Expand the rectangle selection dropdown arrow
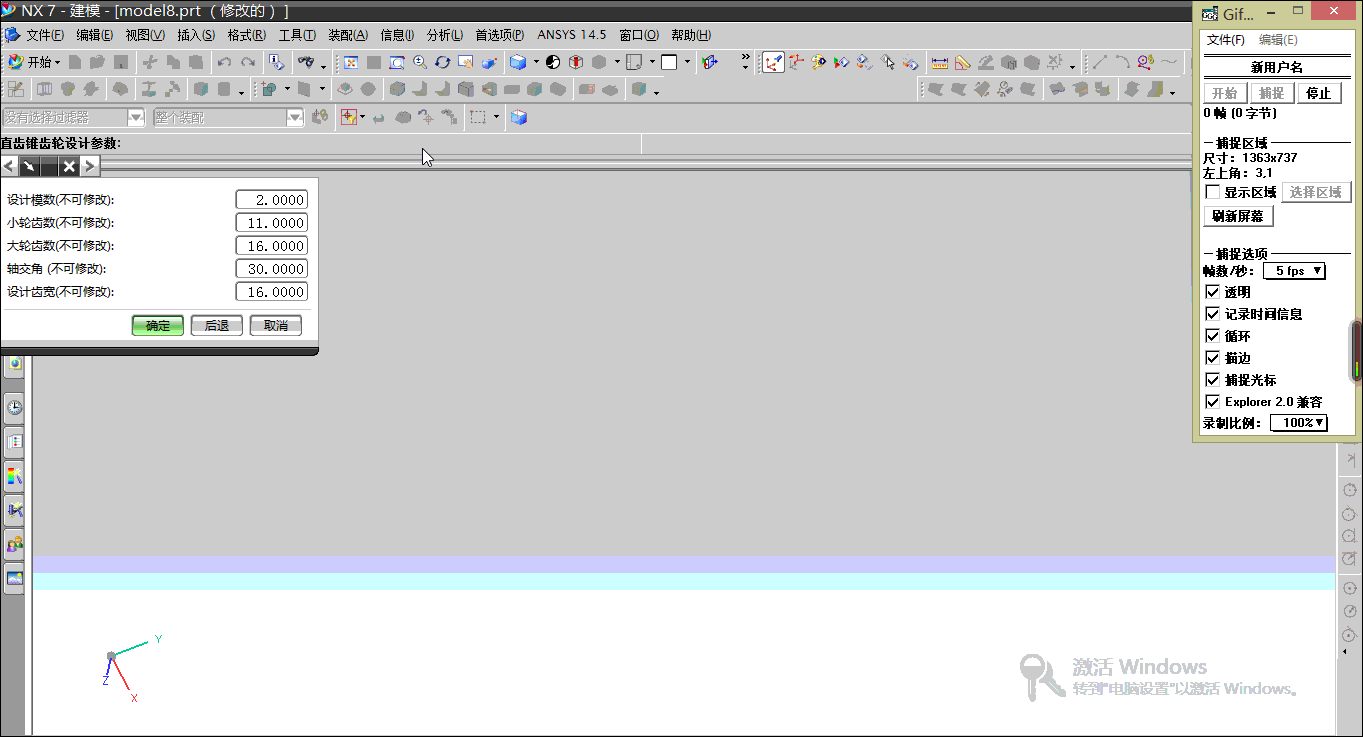This screenshot has height=737, width=1363. click(x=497, y=117)
